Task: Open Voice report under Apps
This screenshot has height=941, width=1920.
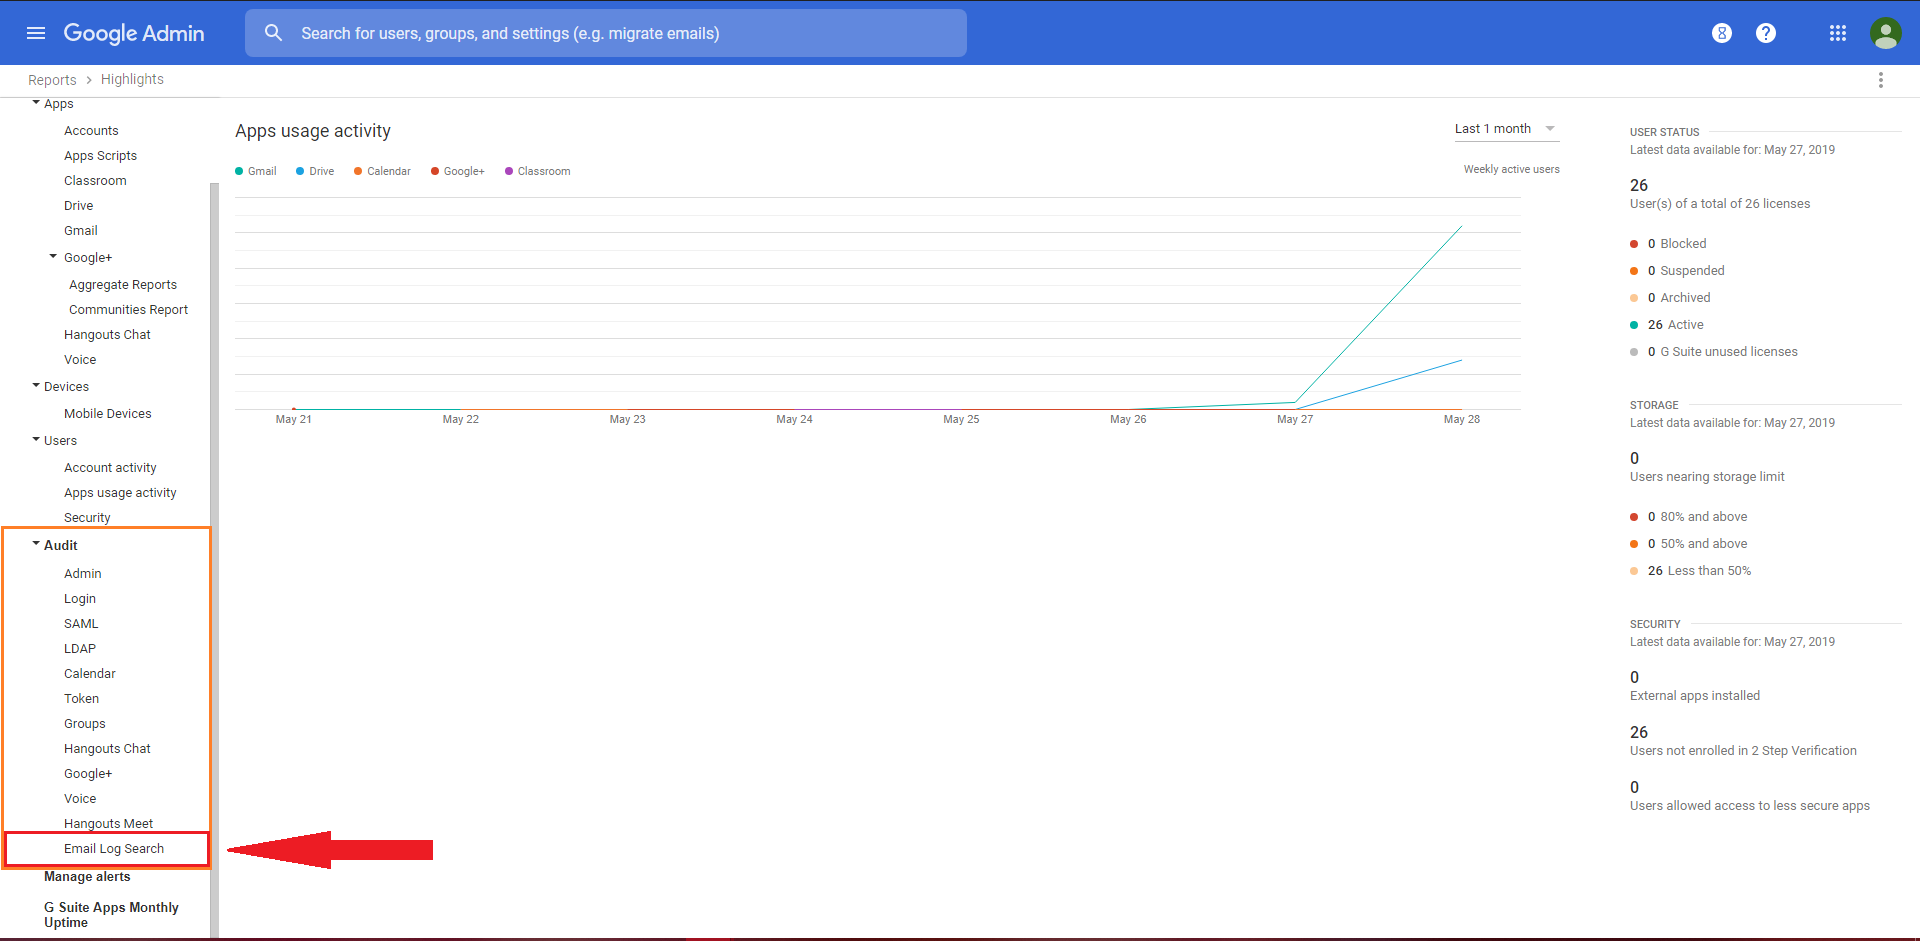Action: (x=80, y=360)
